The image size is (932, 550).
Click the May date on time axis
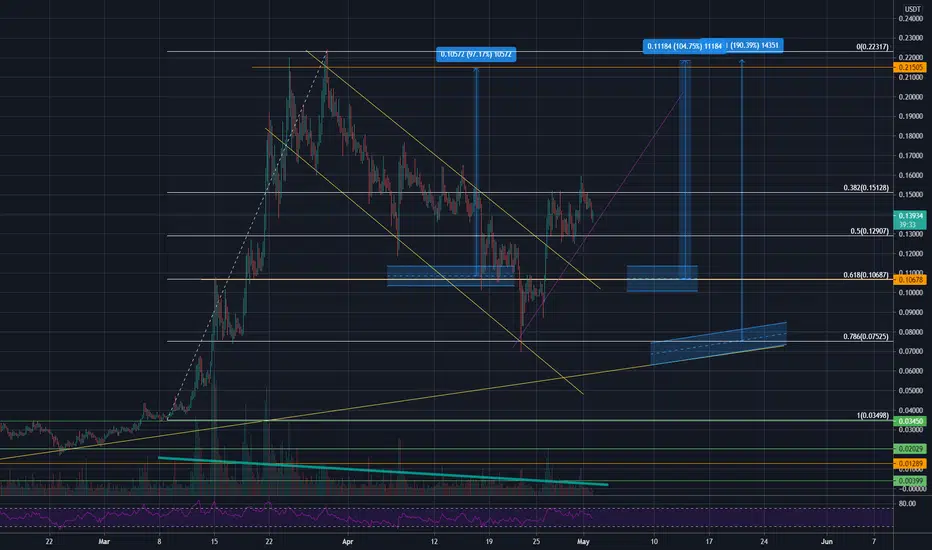tap(583, 542)
